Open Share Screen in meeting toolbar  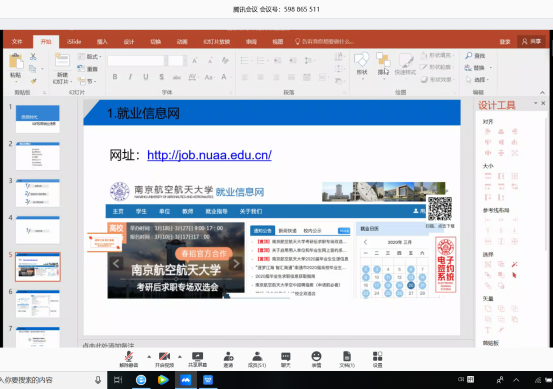198,359
